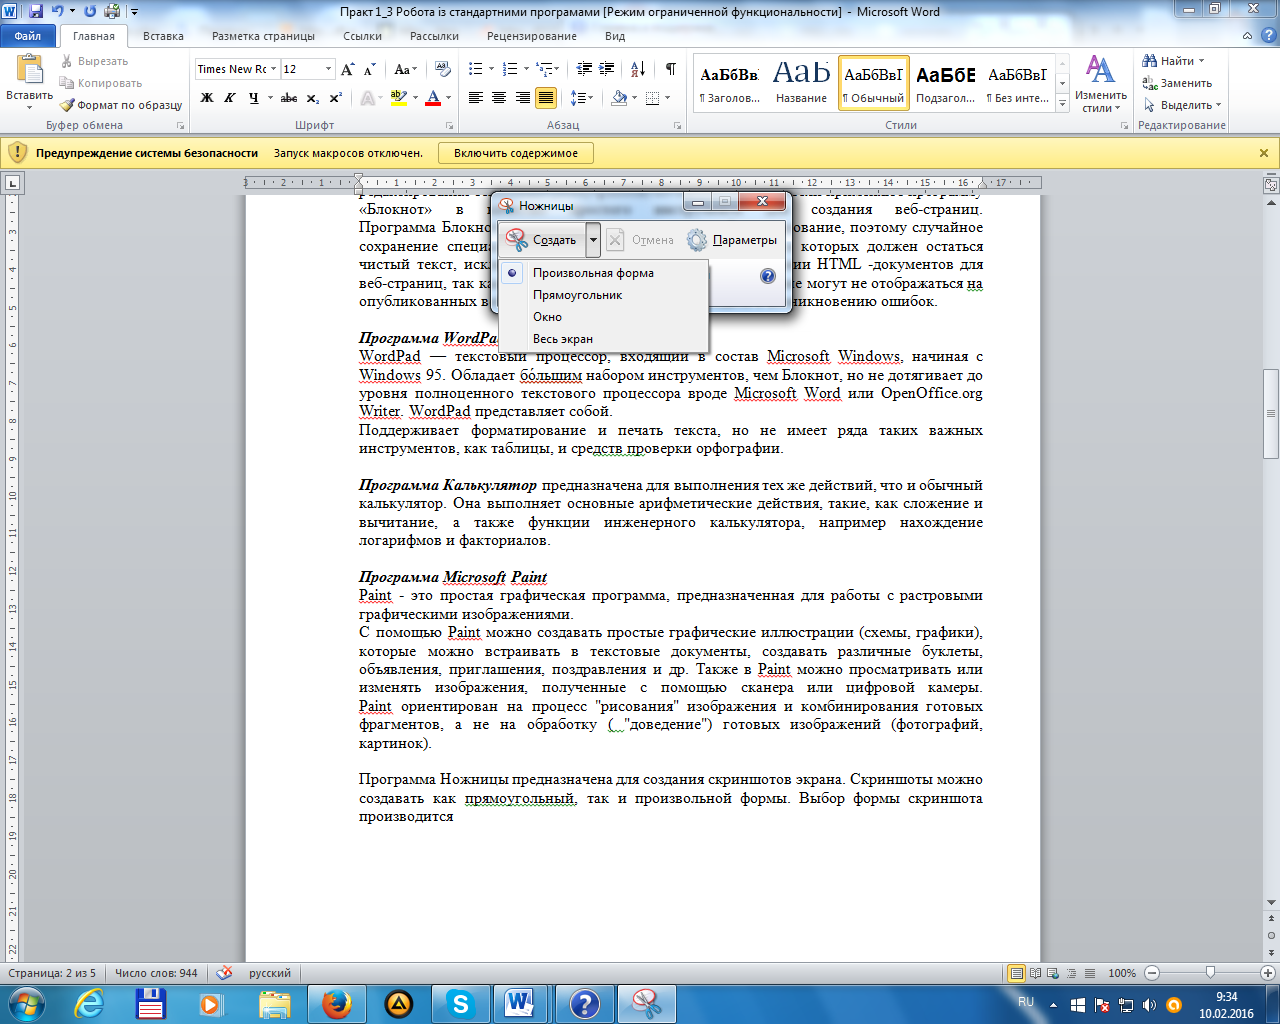Open the highlight color dropdown arrow
This screenshot has width=1280, height=1024.
tap(414, 98)
